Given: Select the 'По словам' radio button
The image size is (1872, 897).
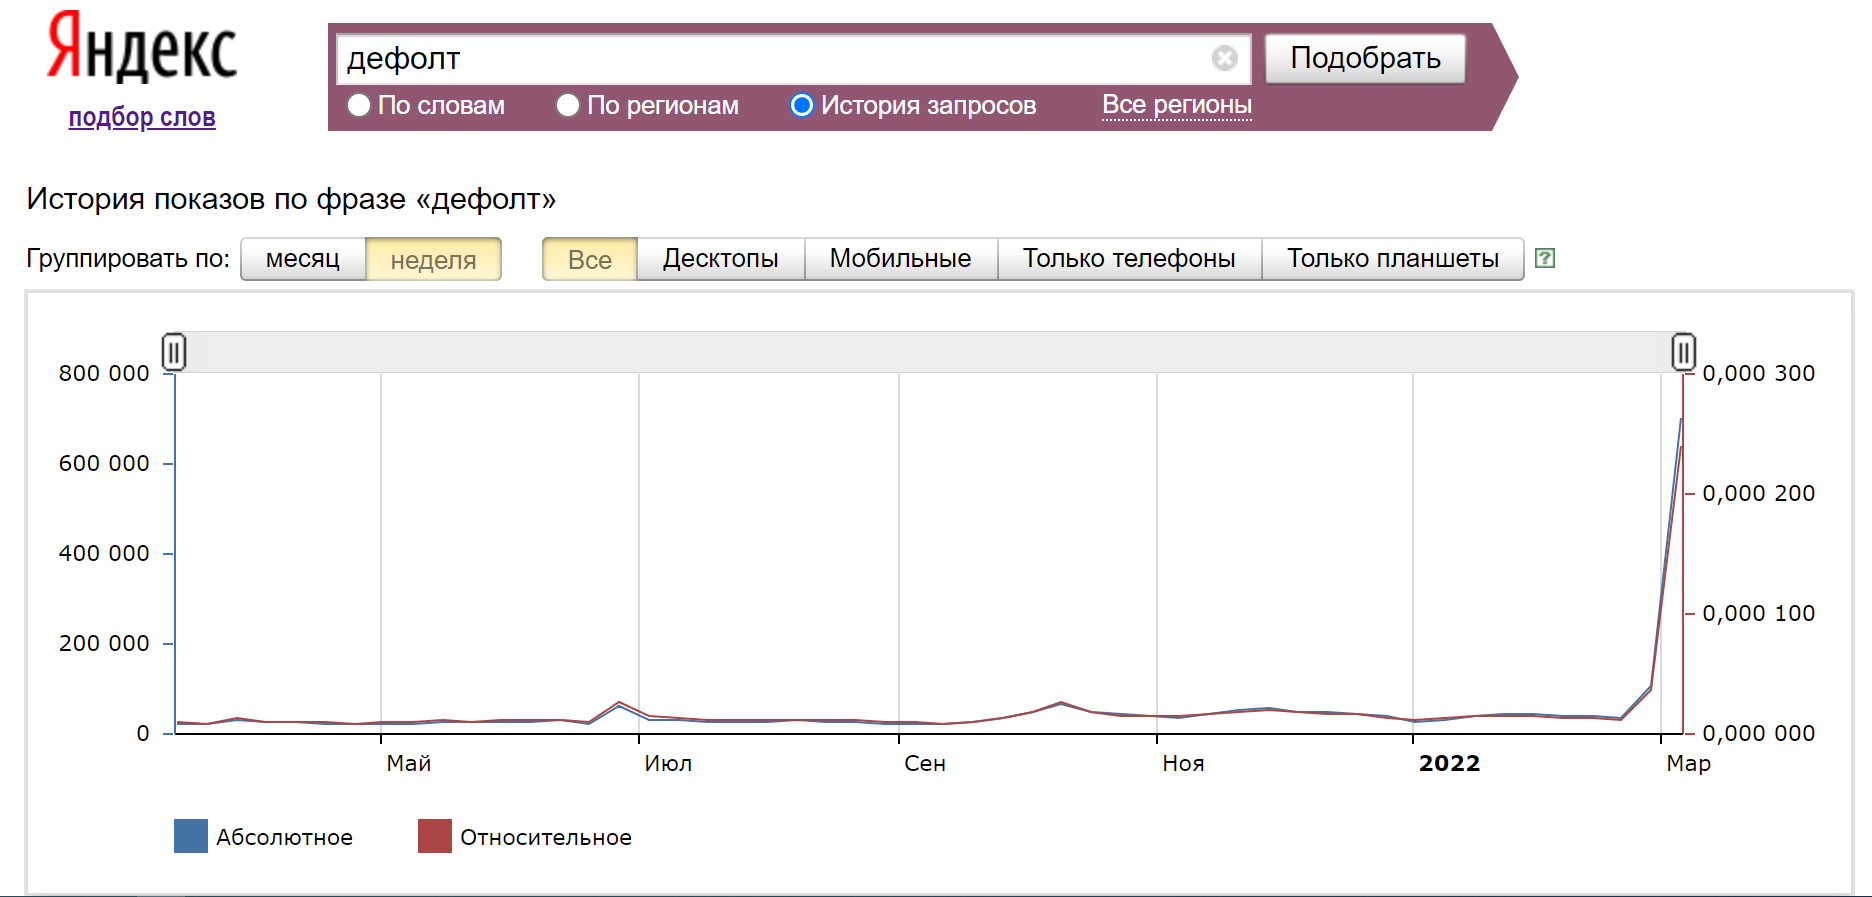Looking at the screenshot, I should tap(358, 105).
